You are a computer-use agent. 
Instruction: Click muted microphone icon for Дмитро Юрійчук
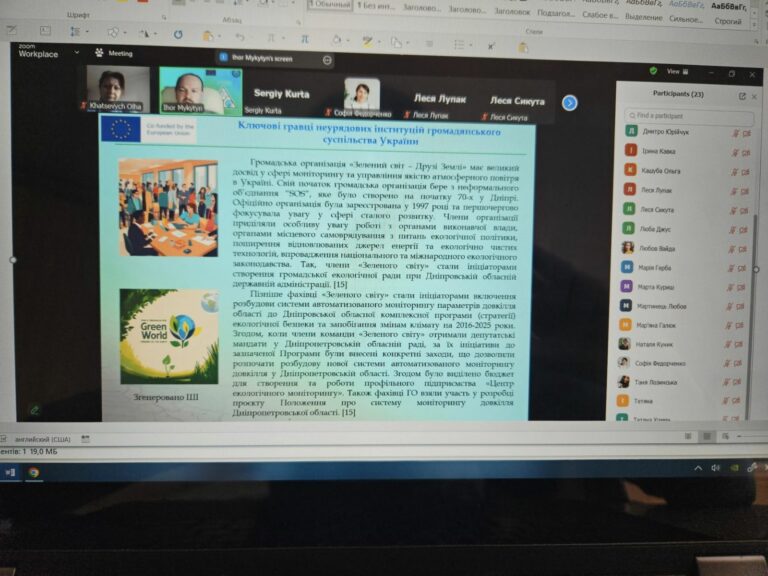tap(735, 133)
